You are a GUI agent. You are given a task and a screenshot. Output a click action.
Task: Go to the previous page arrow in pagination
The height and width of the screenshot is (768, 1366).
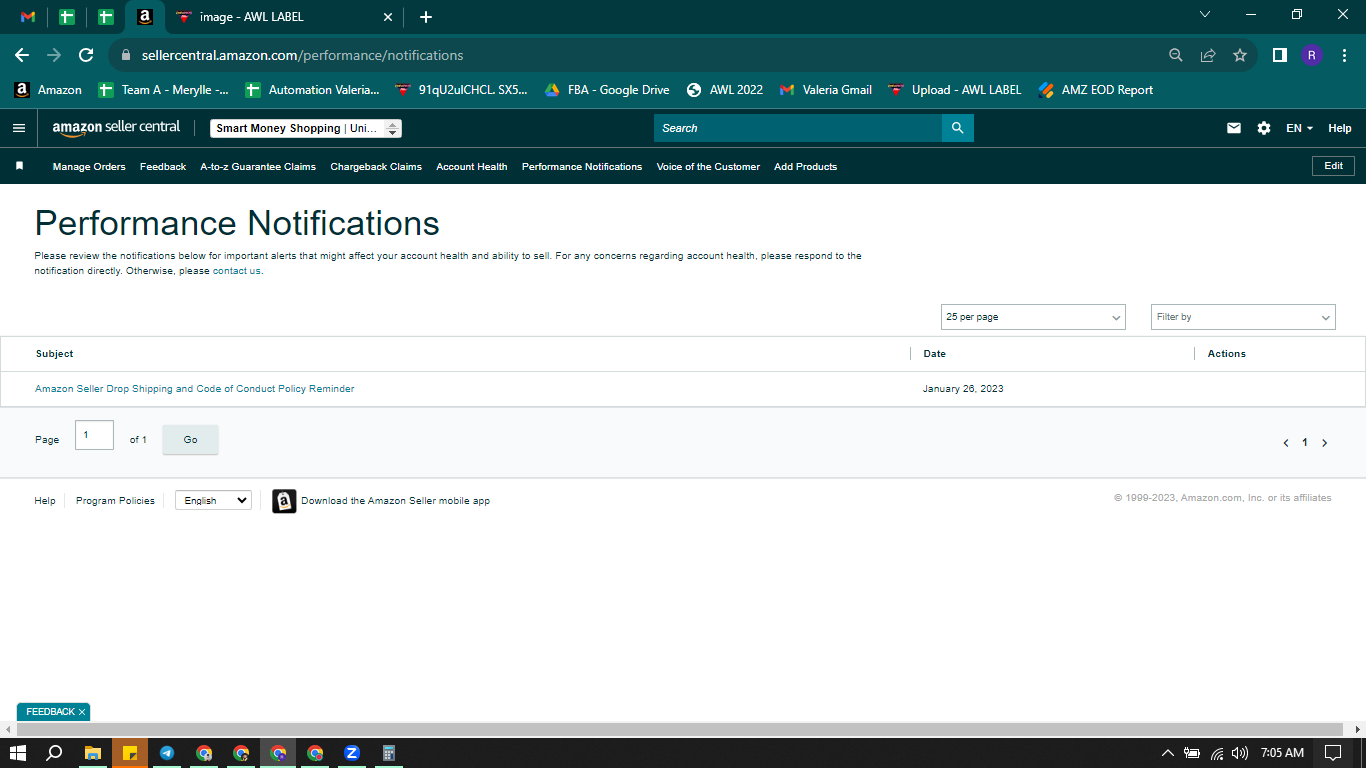click(1285, 443)
